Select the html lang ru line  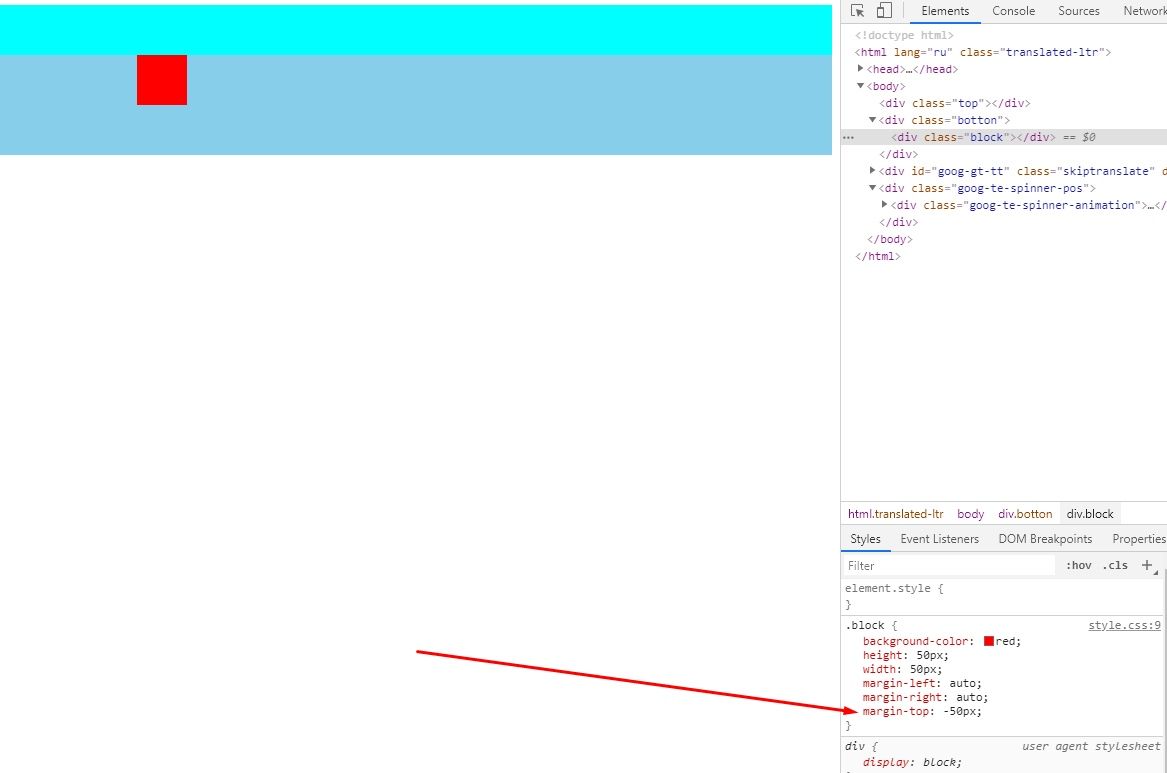[982, 52]
